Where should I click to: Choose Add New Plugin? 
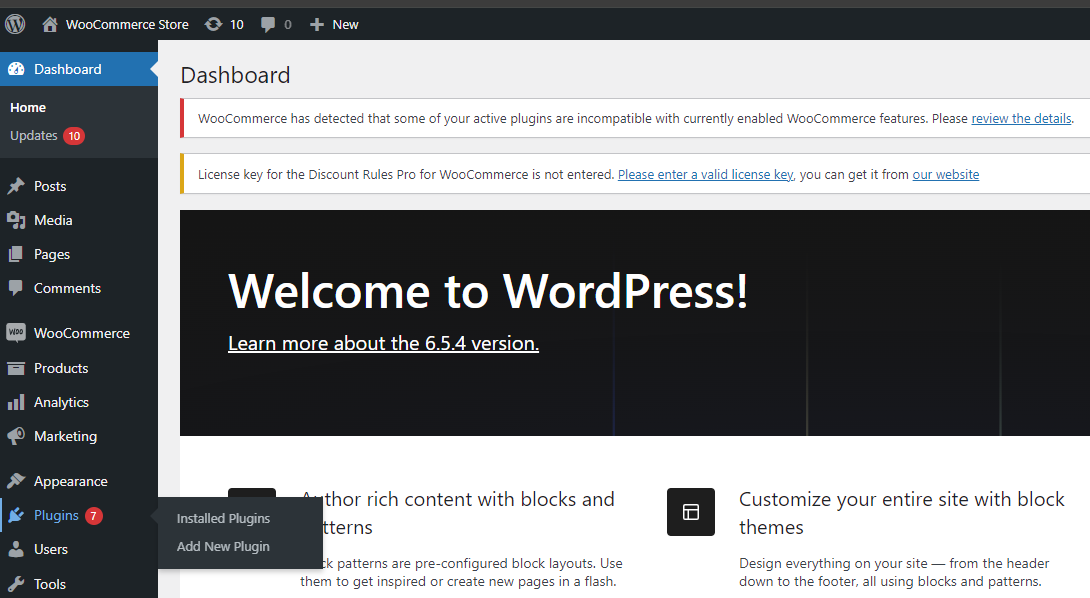pos(222,546)
